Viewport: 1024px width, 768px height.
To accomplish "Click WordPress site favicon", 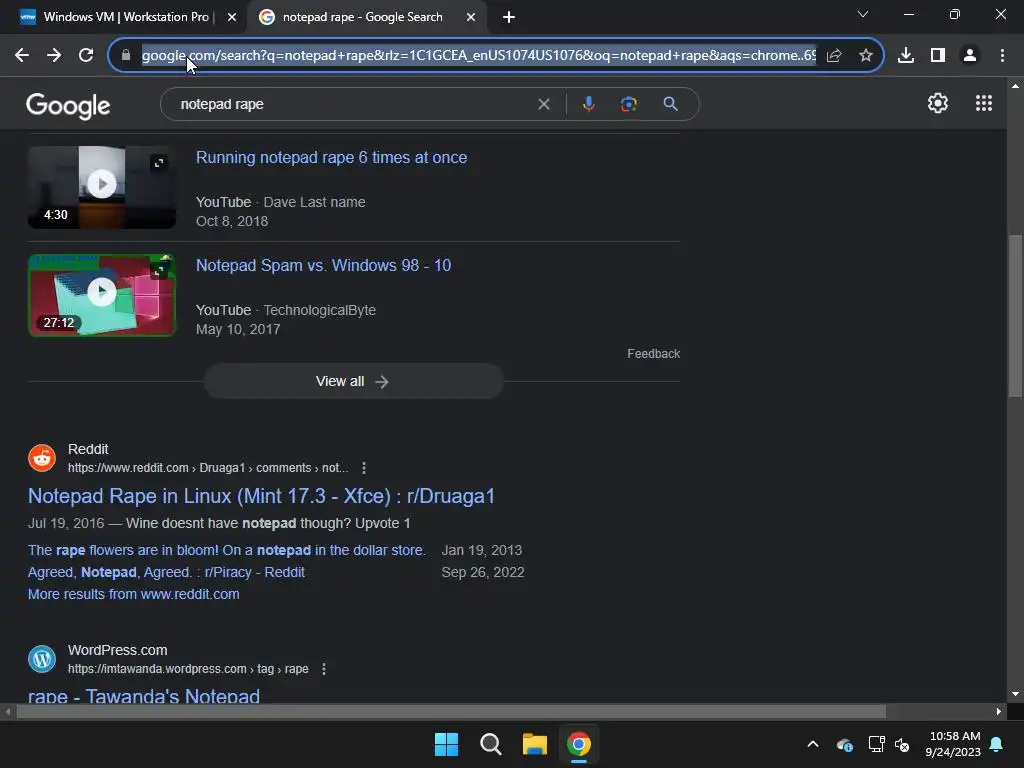I will 42,659.
